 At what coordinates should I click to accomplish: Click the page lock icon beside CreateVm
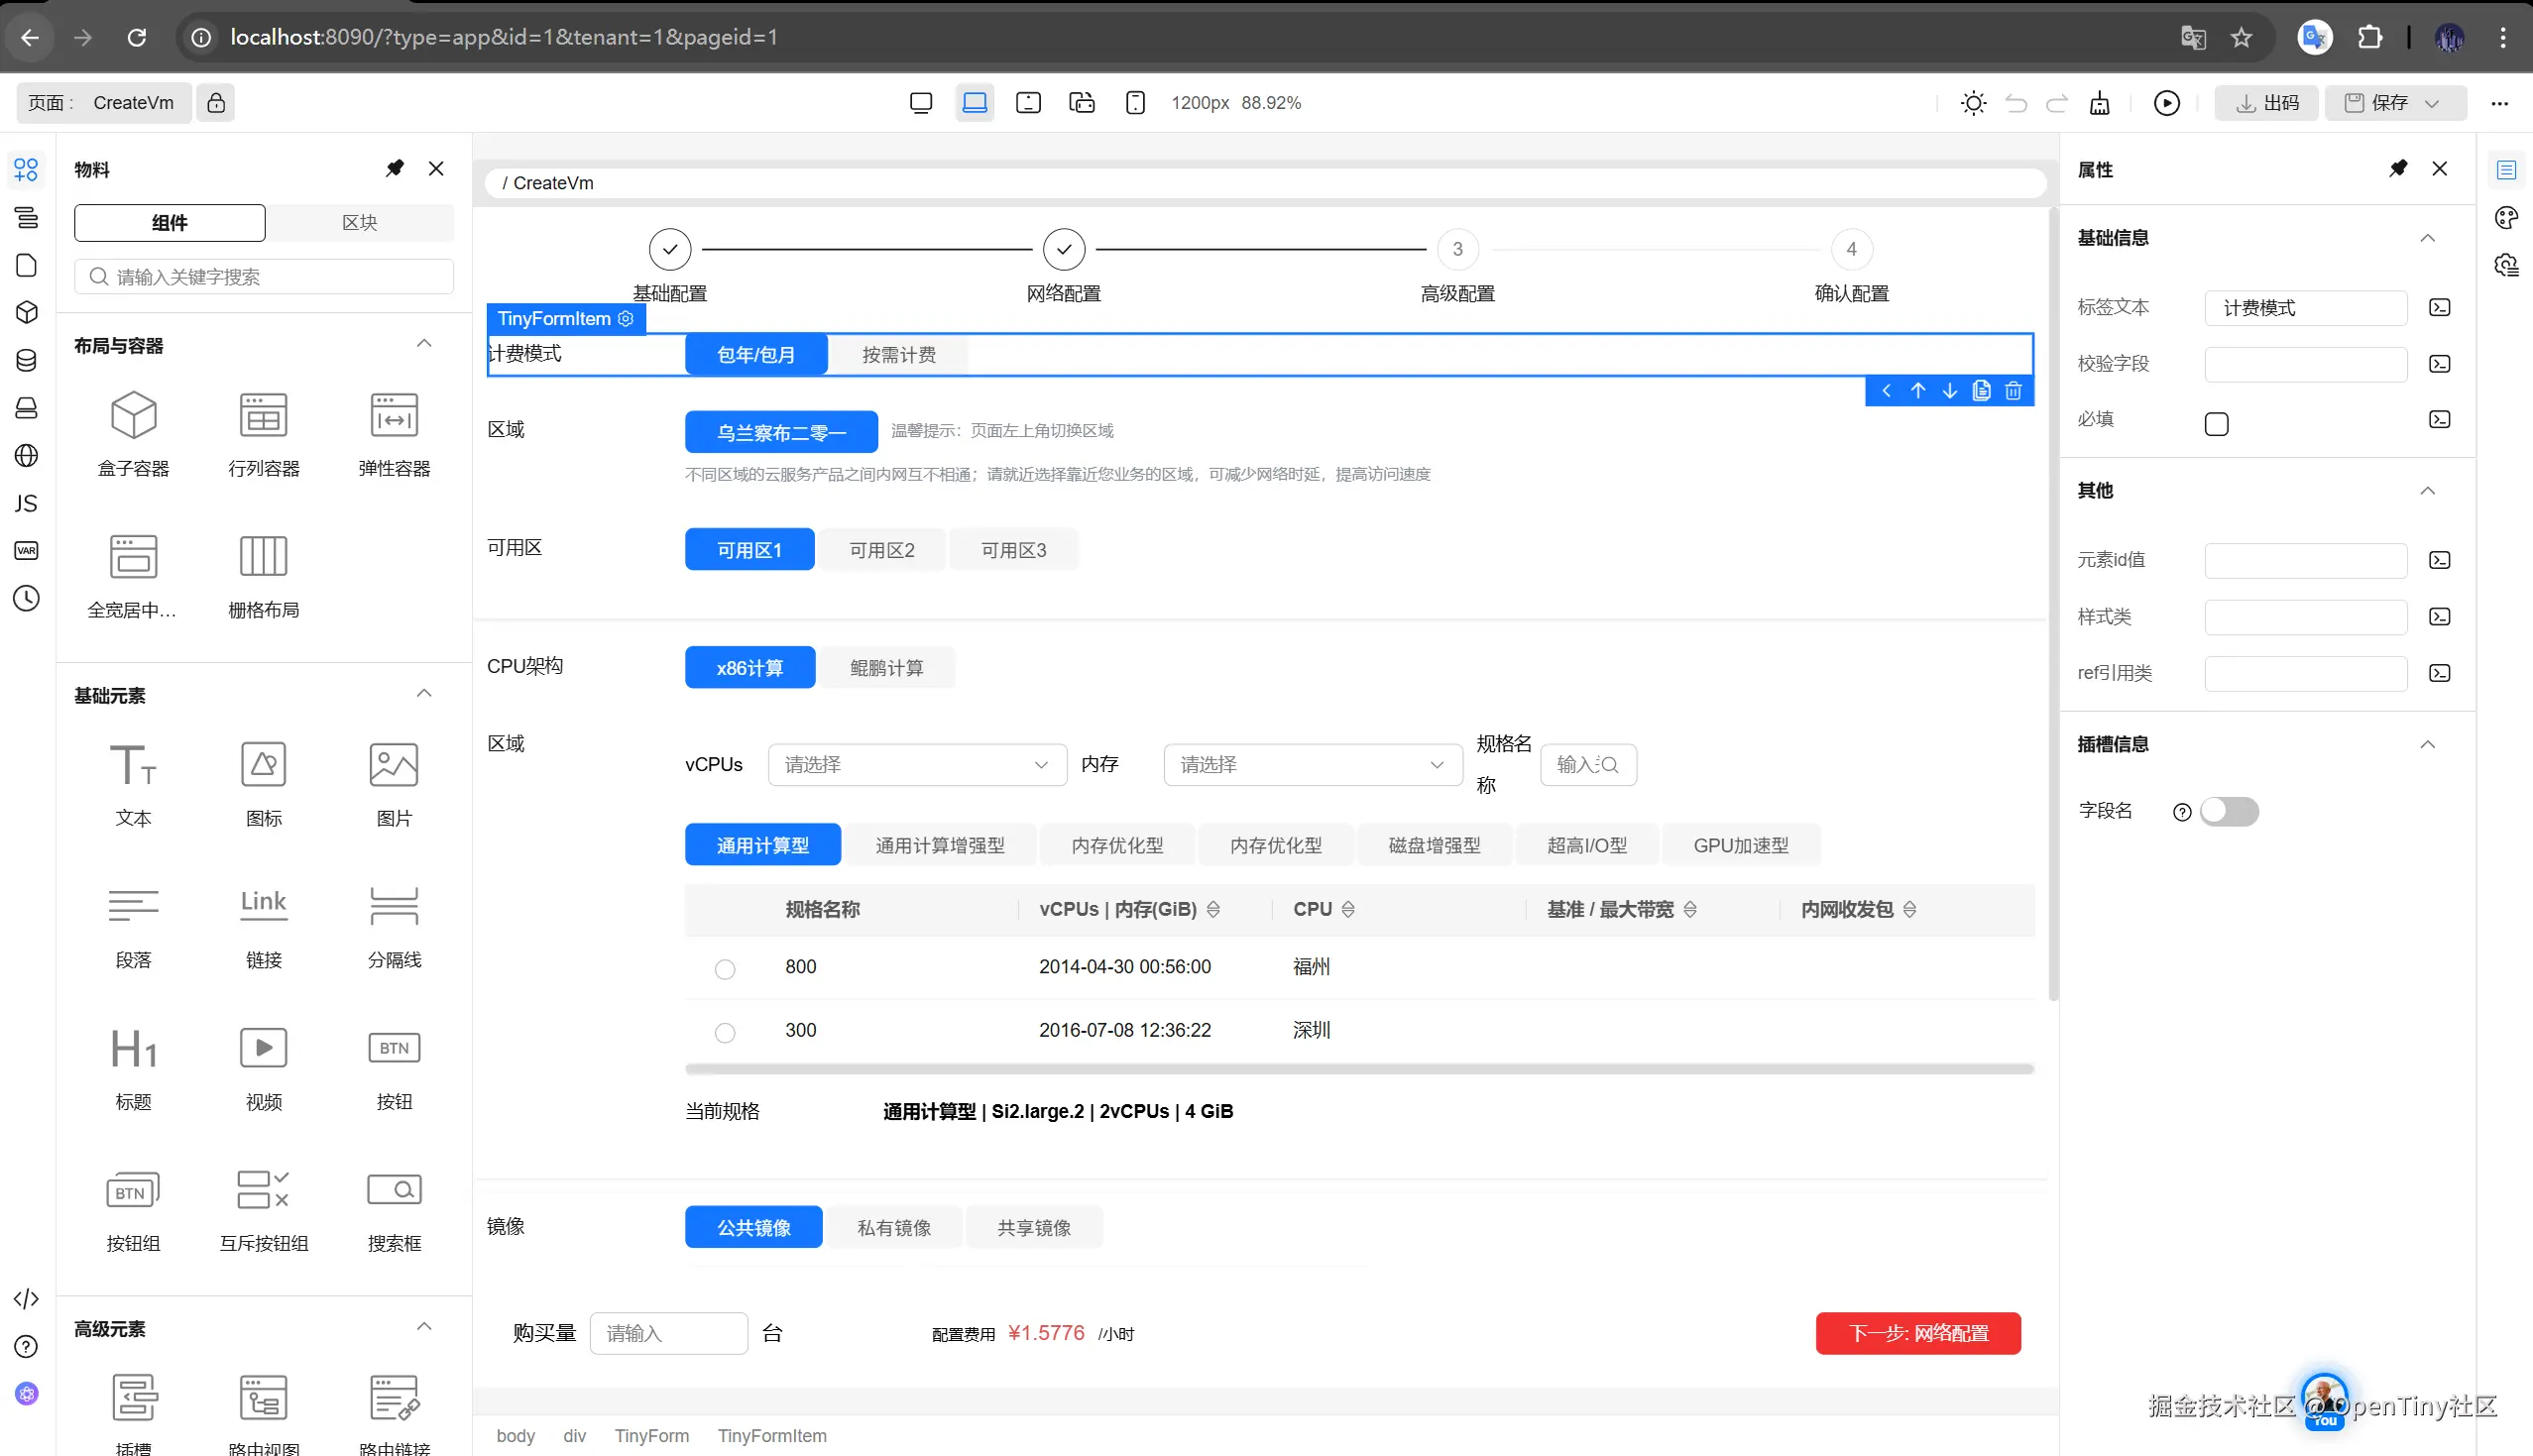pyautogui.click(x=216, y=103)
